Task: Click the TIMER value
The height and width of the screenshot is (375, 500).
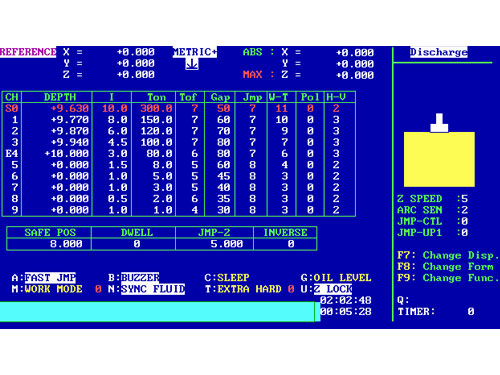Action: pos(471,312)
